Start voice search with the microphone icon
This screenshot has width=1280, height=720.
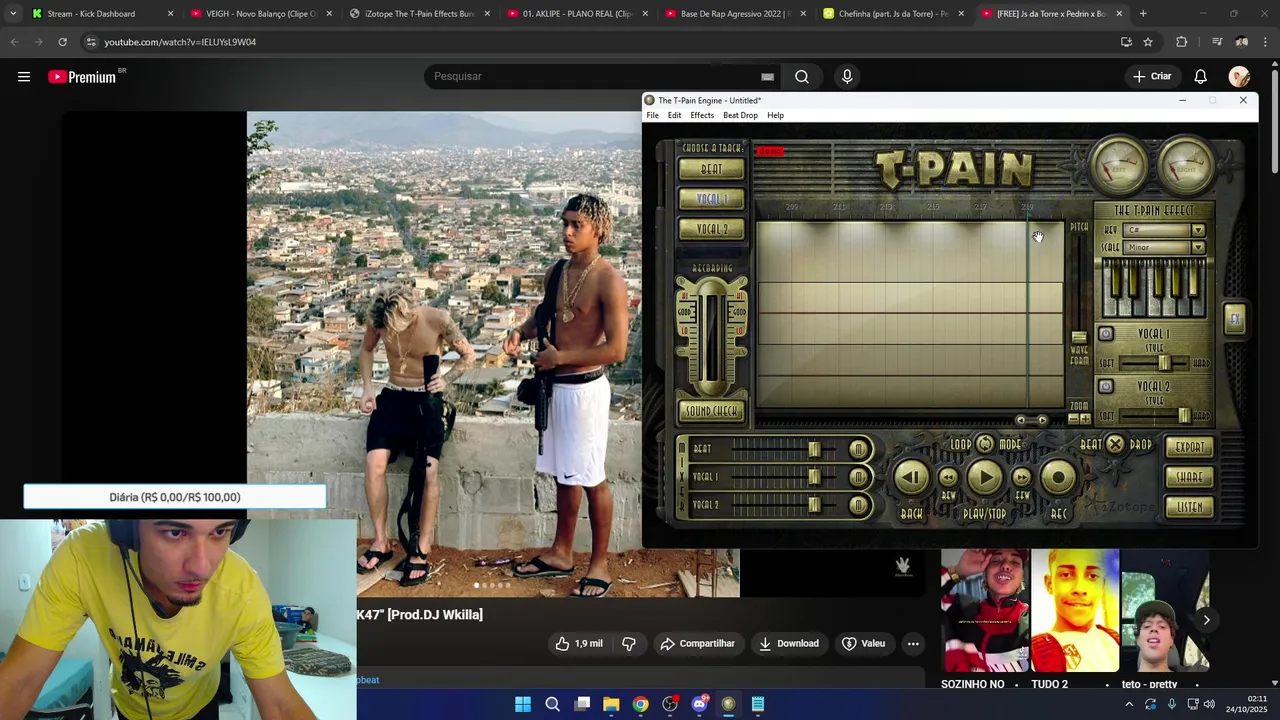(x=847, y=77)
